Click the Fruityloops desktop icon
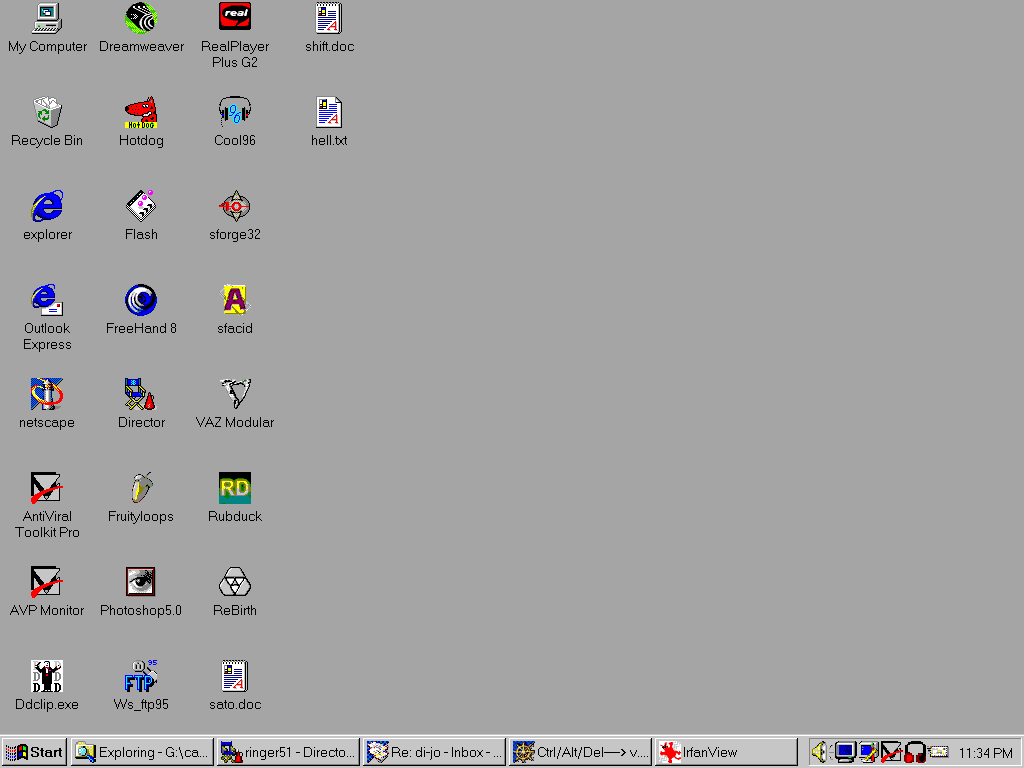 pyautogui.click(x=141, y=488)
